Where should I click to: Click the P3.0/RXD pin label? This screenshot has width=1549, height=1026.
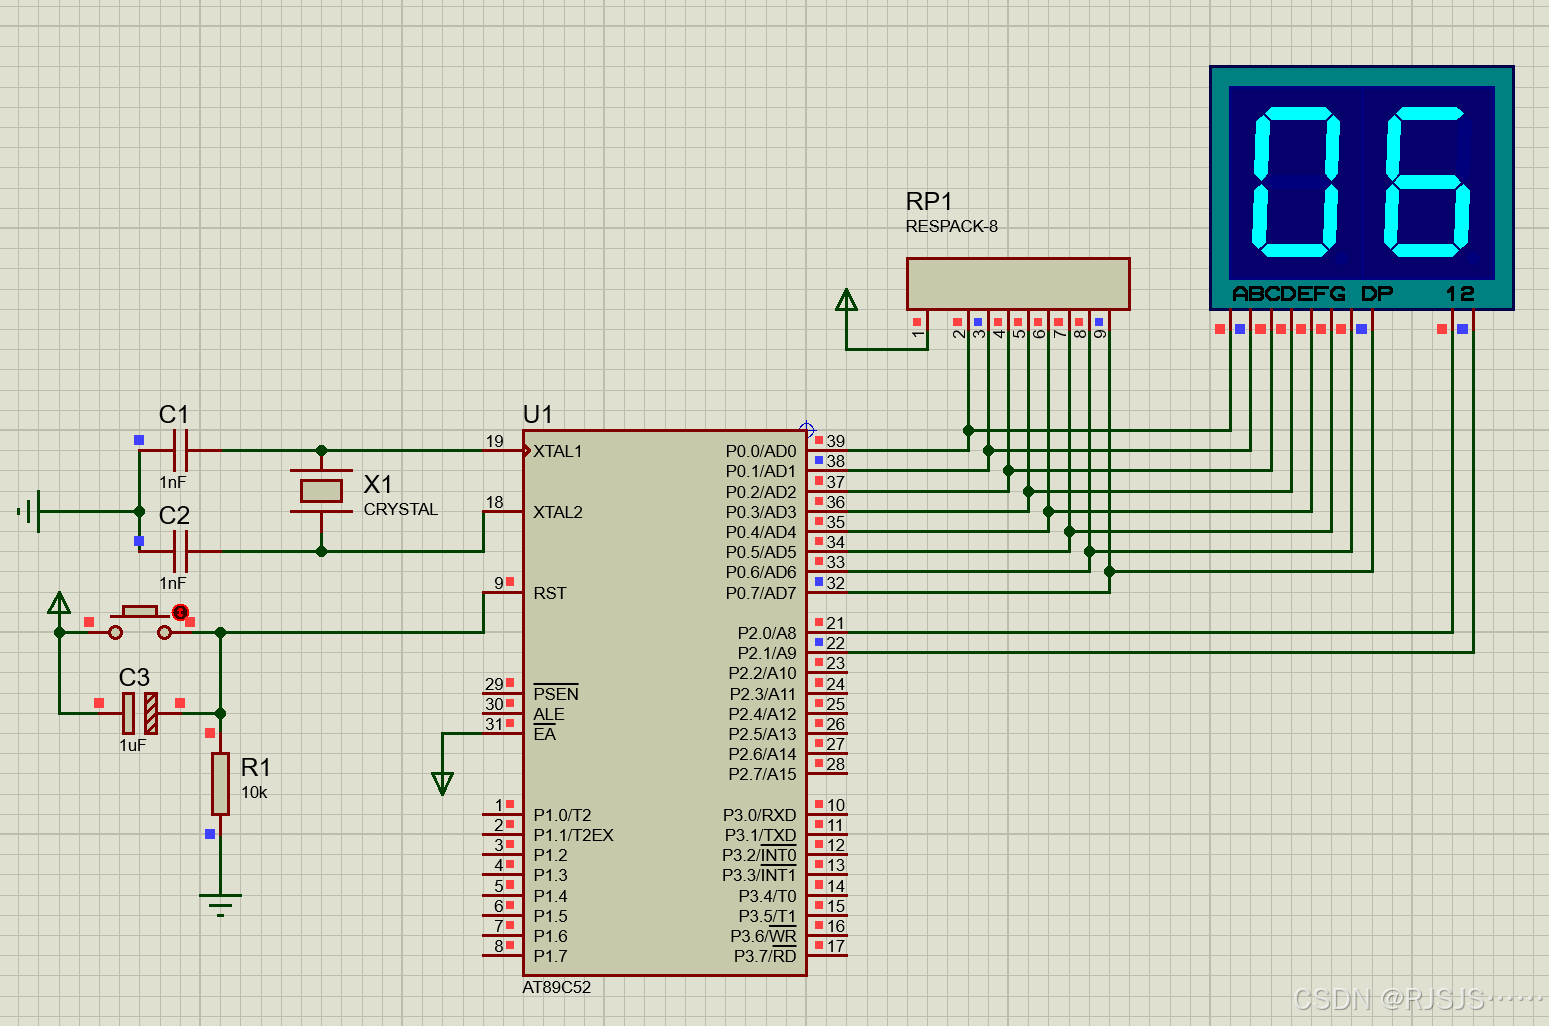point(760,815)
